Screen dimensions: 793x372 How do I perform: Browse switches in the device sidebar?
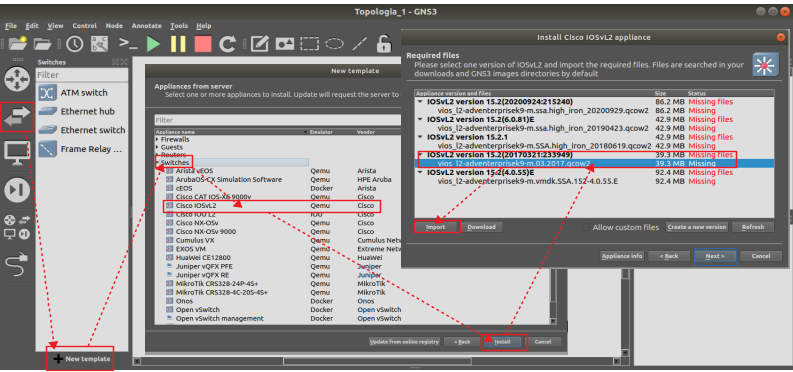coord(17,117)
